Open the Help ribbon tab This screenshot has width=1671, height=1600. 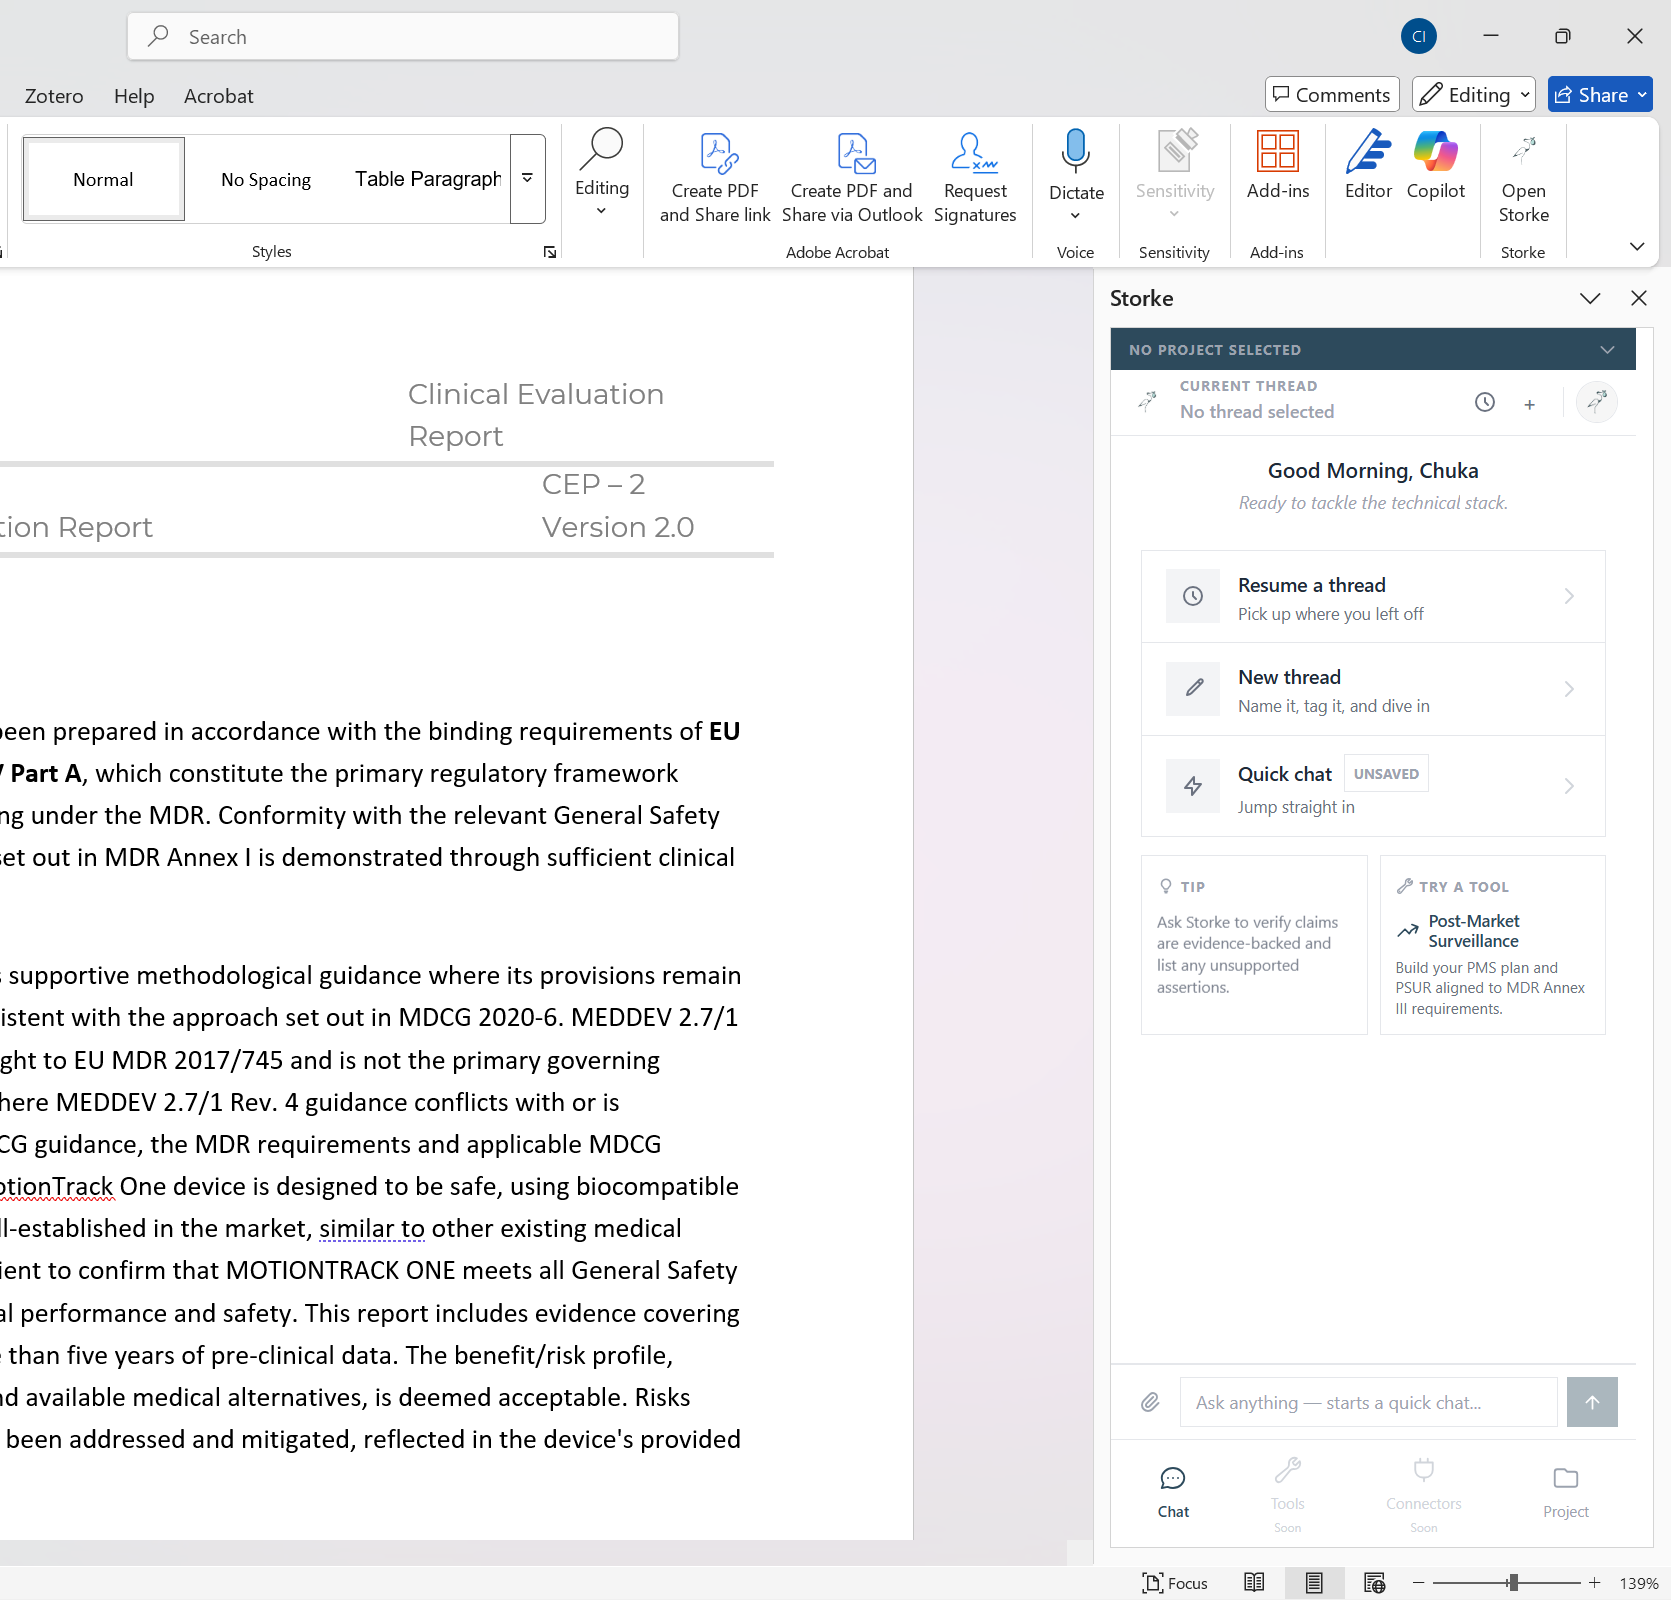tap(134, 96)
